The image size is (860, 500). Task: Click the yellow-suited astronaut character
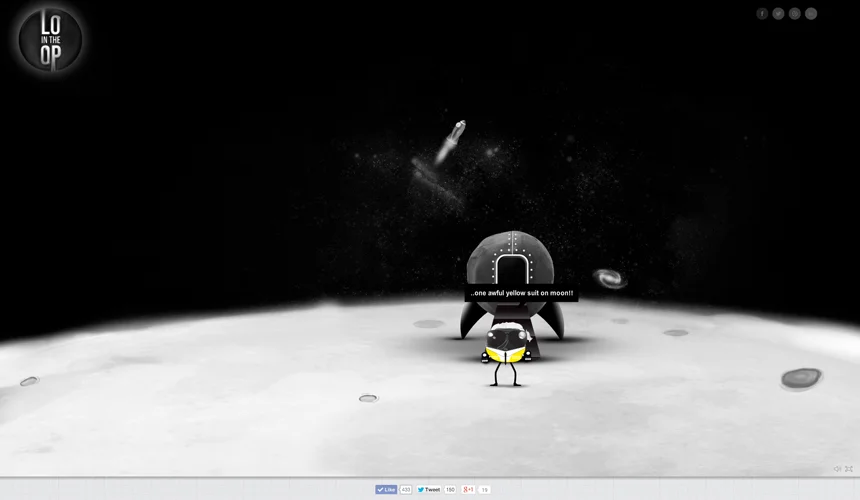(x=506, y=354)
